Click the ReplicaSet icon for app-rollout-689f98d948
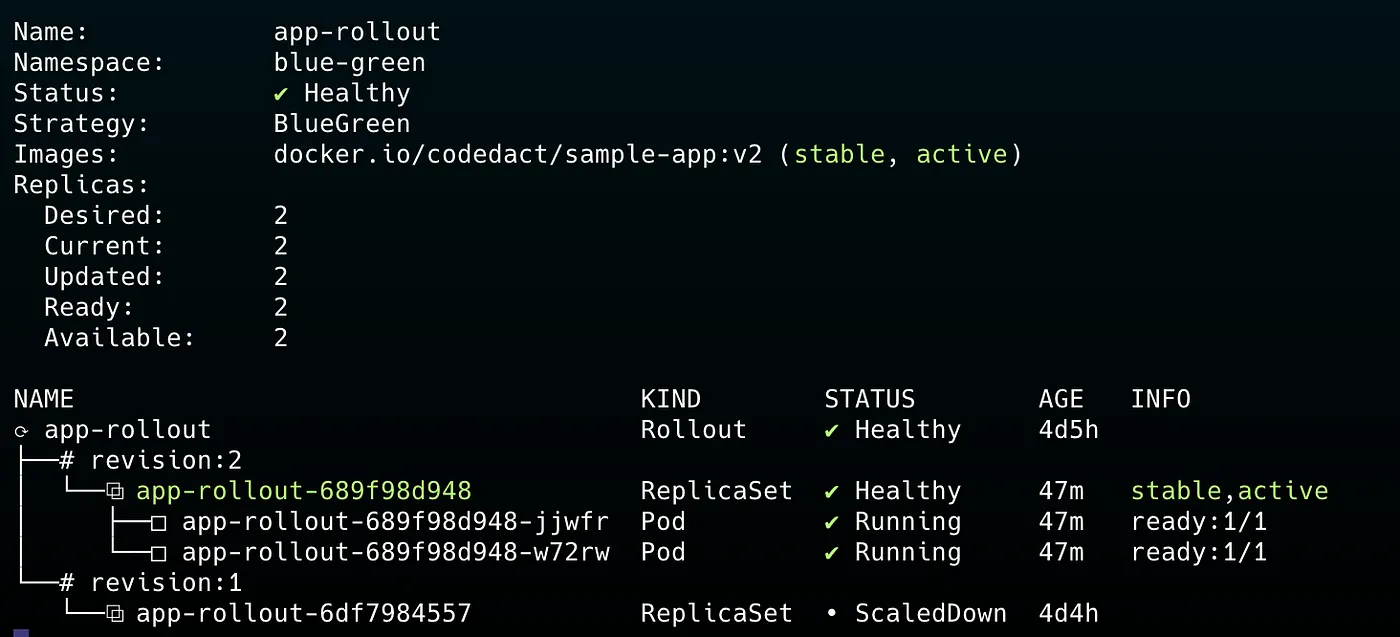The height and width of the screenshot is (637, 1400). coord(115,491)
